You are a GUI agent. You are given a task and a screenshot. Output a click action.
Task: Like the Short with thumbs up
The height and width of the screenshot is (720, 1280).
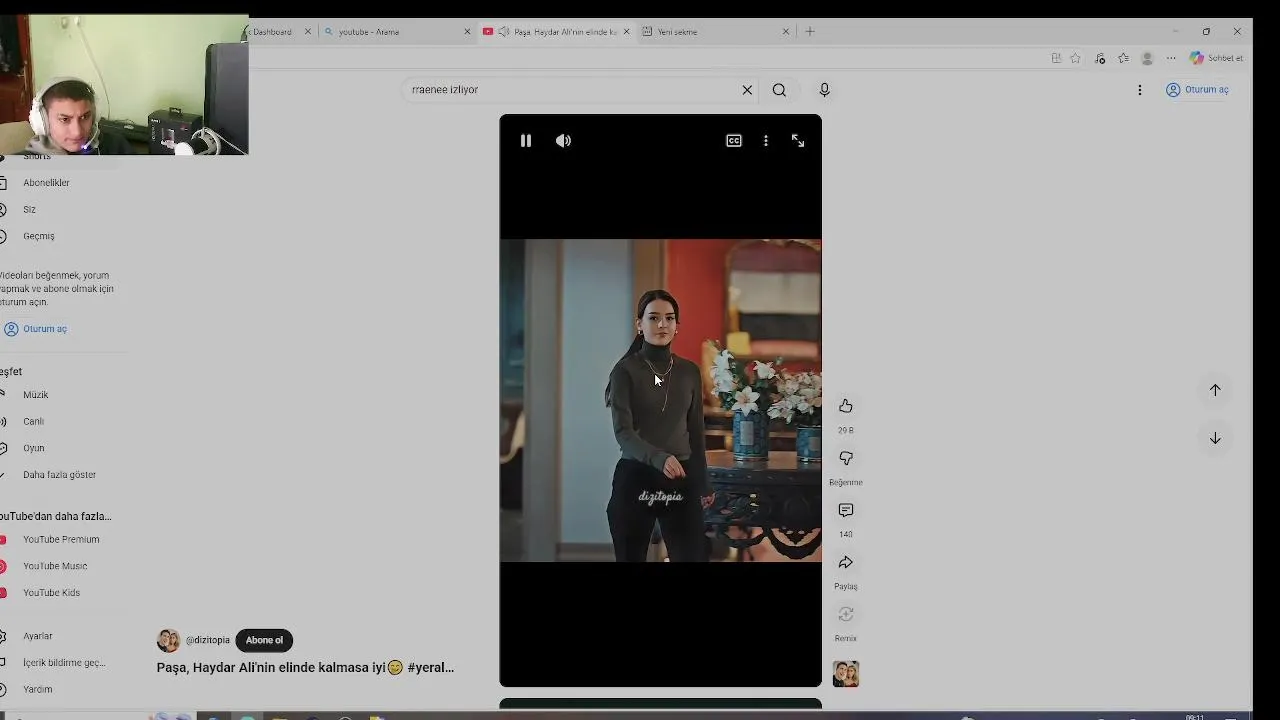(846, 406)
